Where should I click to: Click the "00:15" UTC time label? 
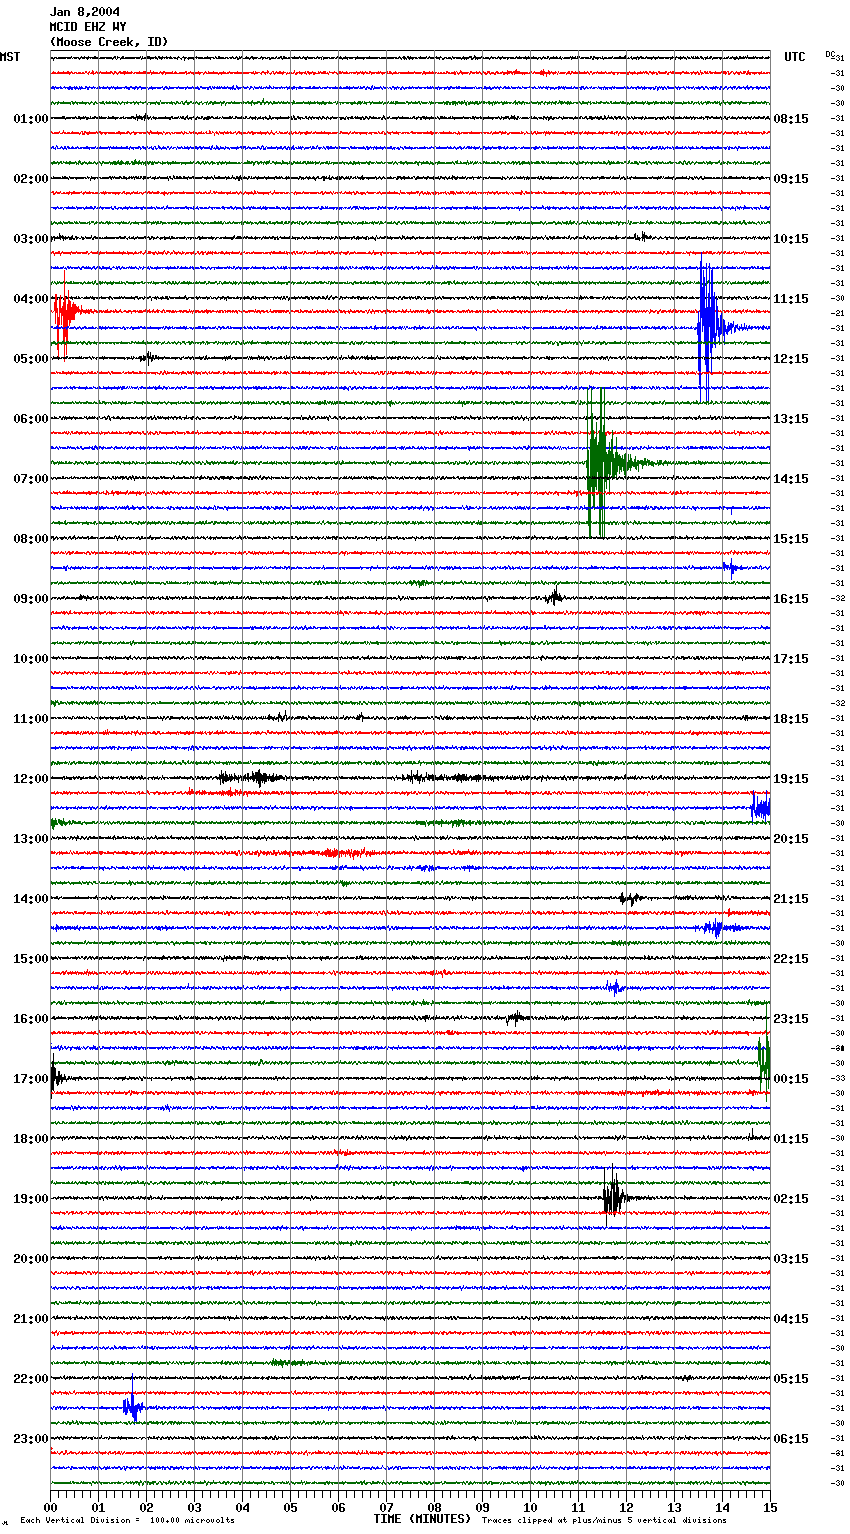[791, 1079]
